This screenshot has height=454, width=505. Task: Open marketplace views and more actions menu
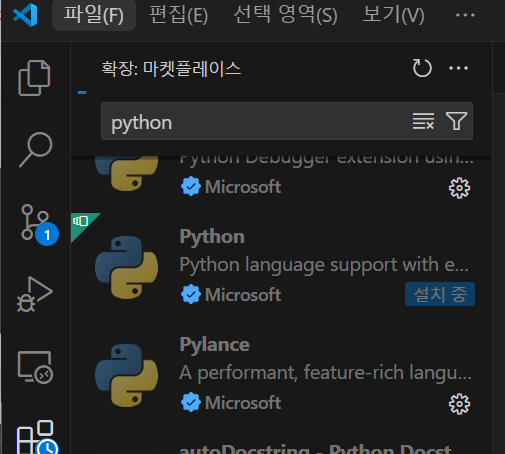[458, 68]
